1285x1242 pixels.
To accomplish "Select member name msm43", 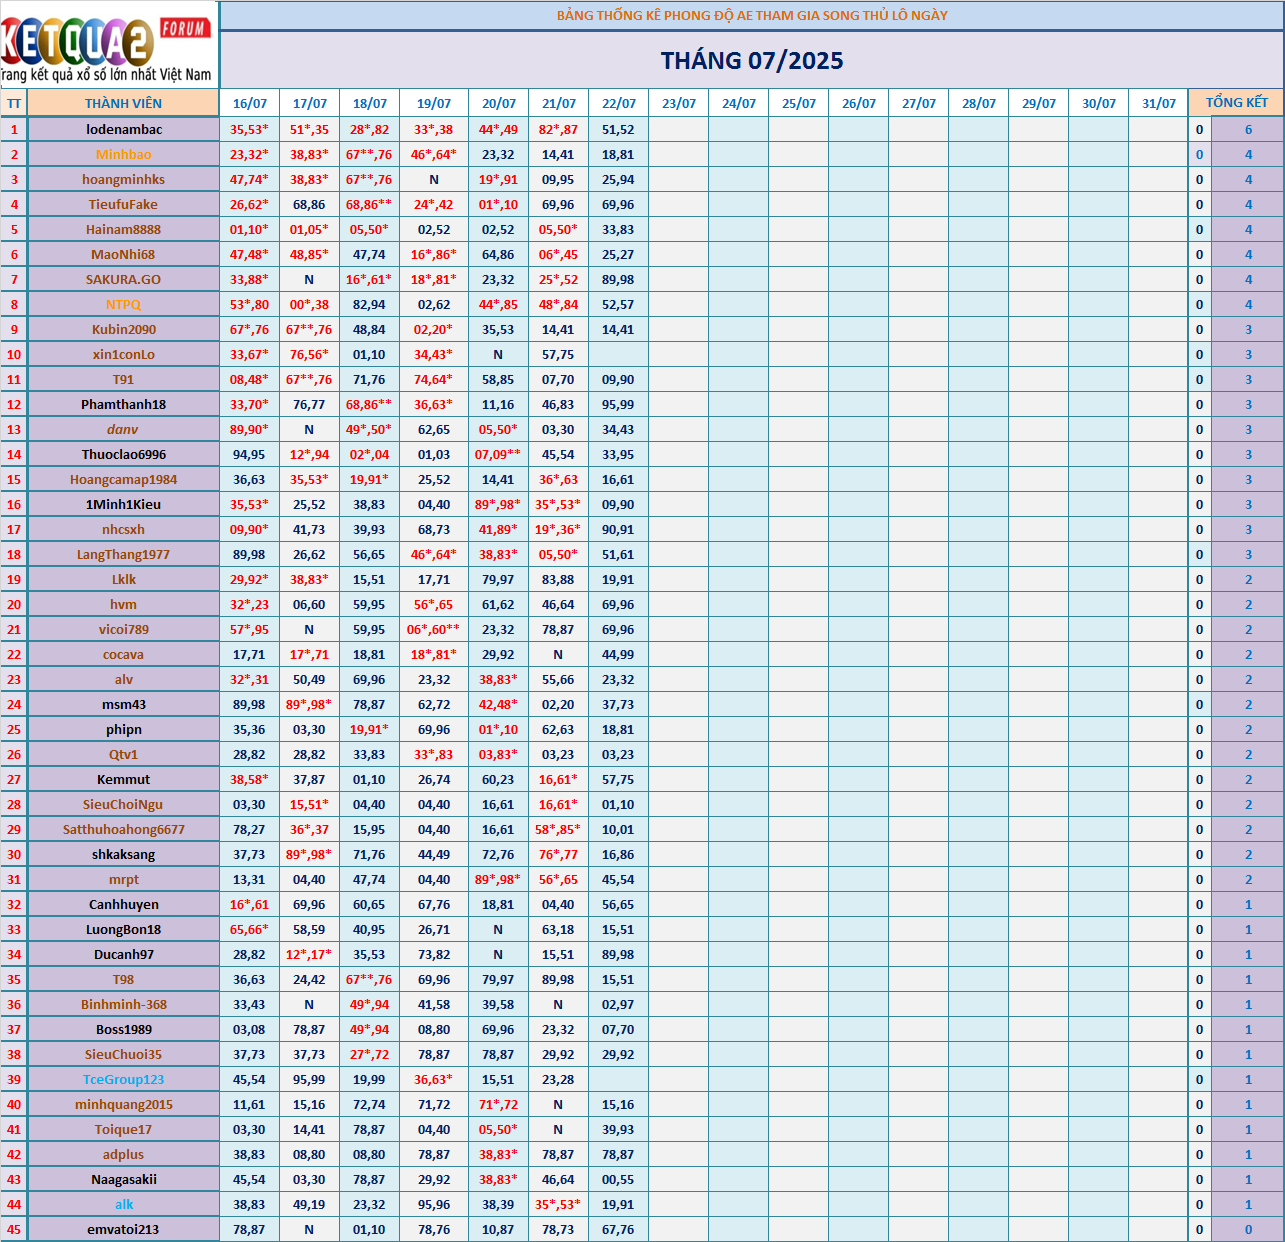I will [x=124, y=704].
